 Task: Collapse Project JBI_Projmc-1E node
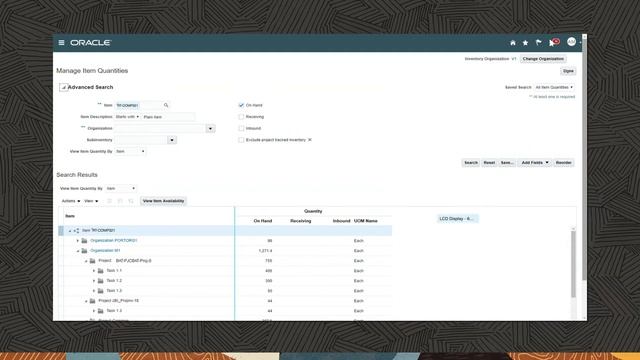click(86, 301)
